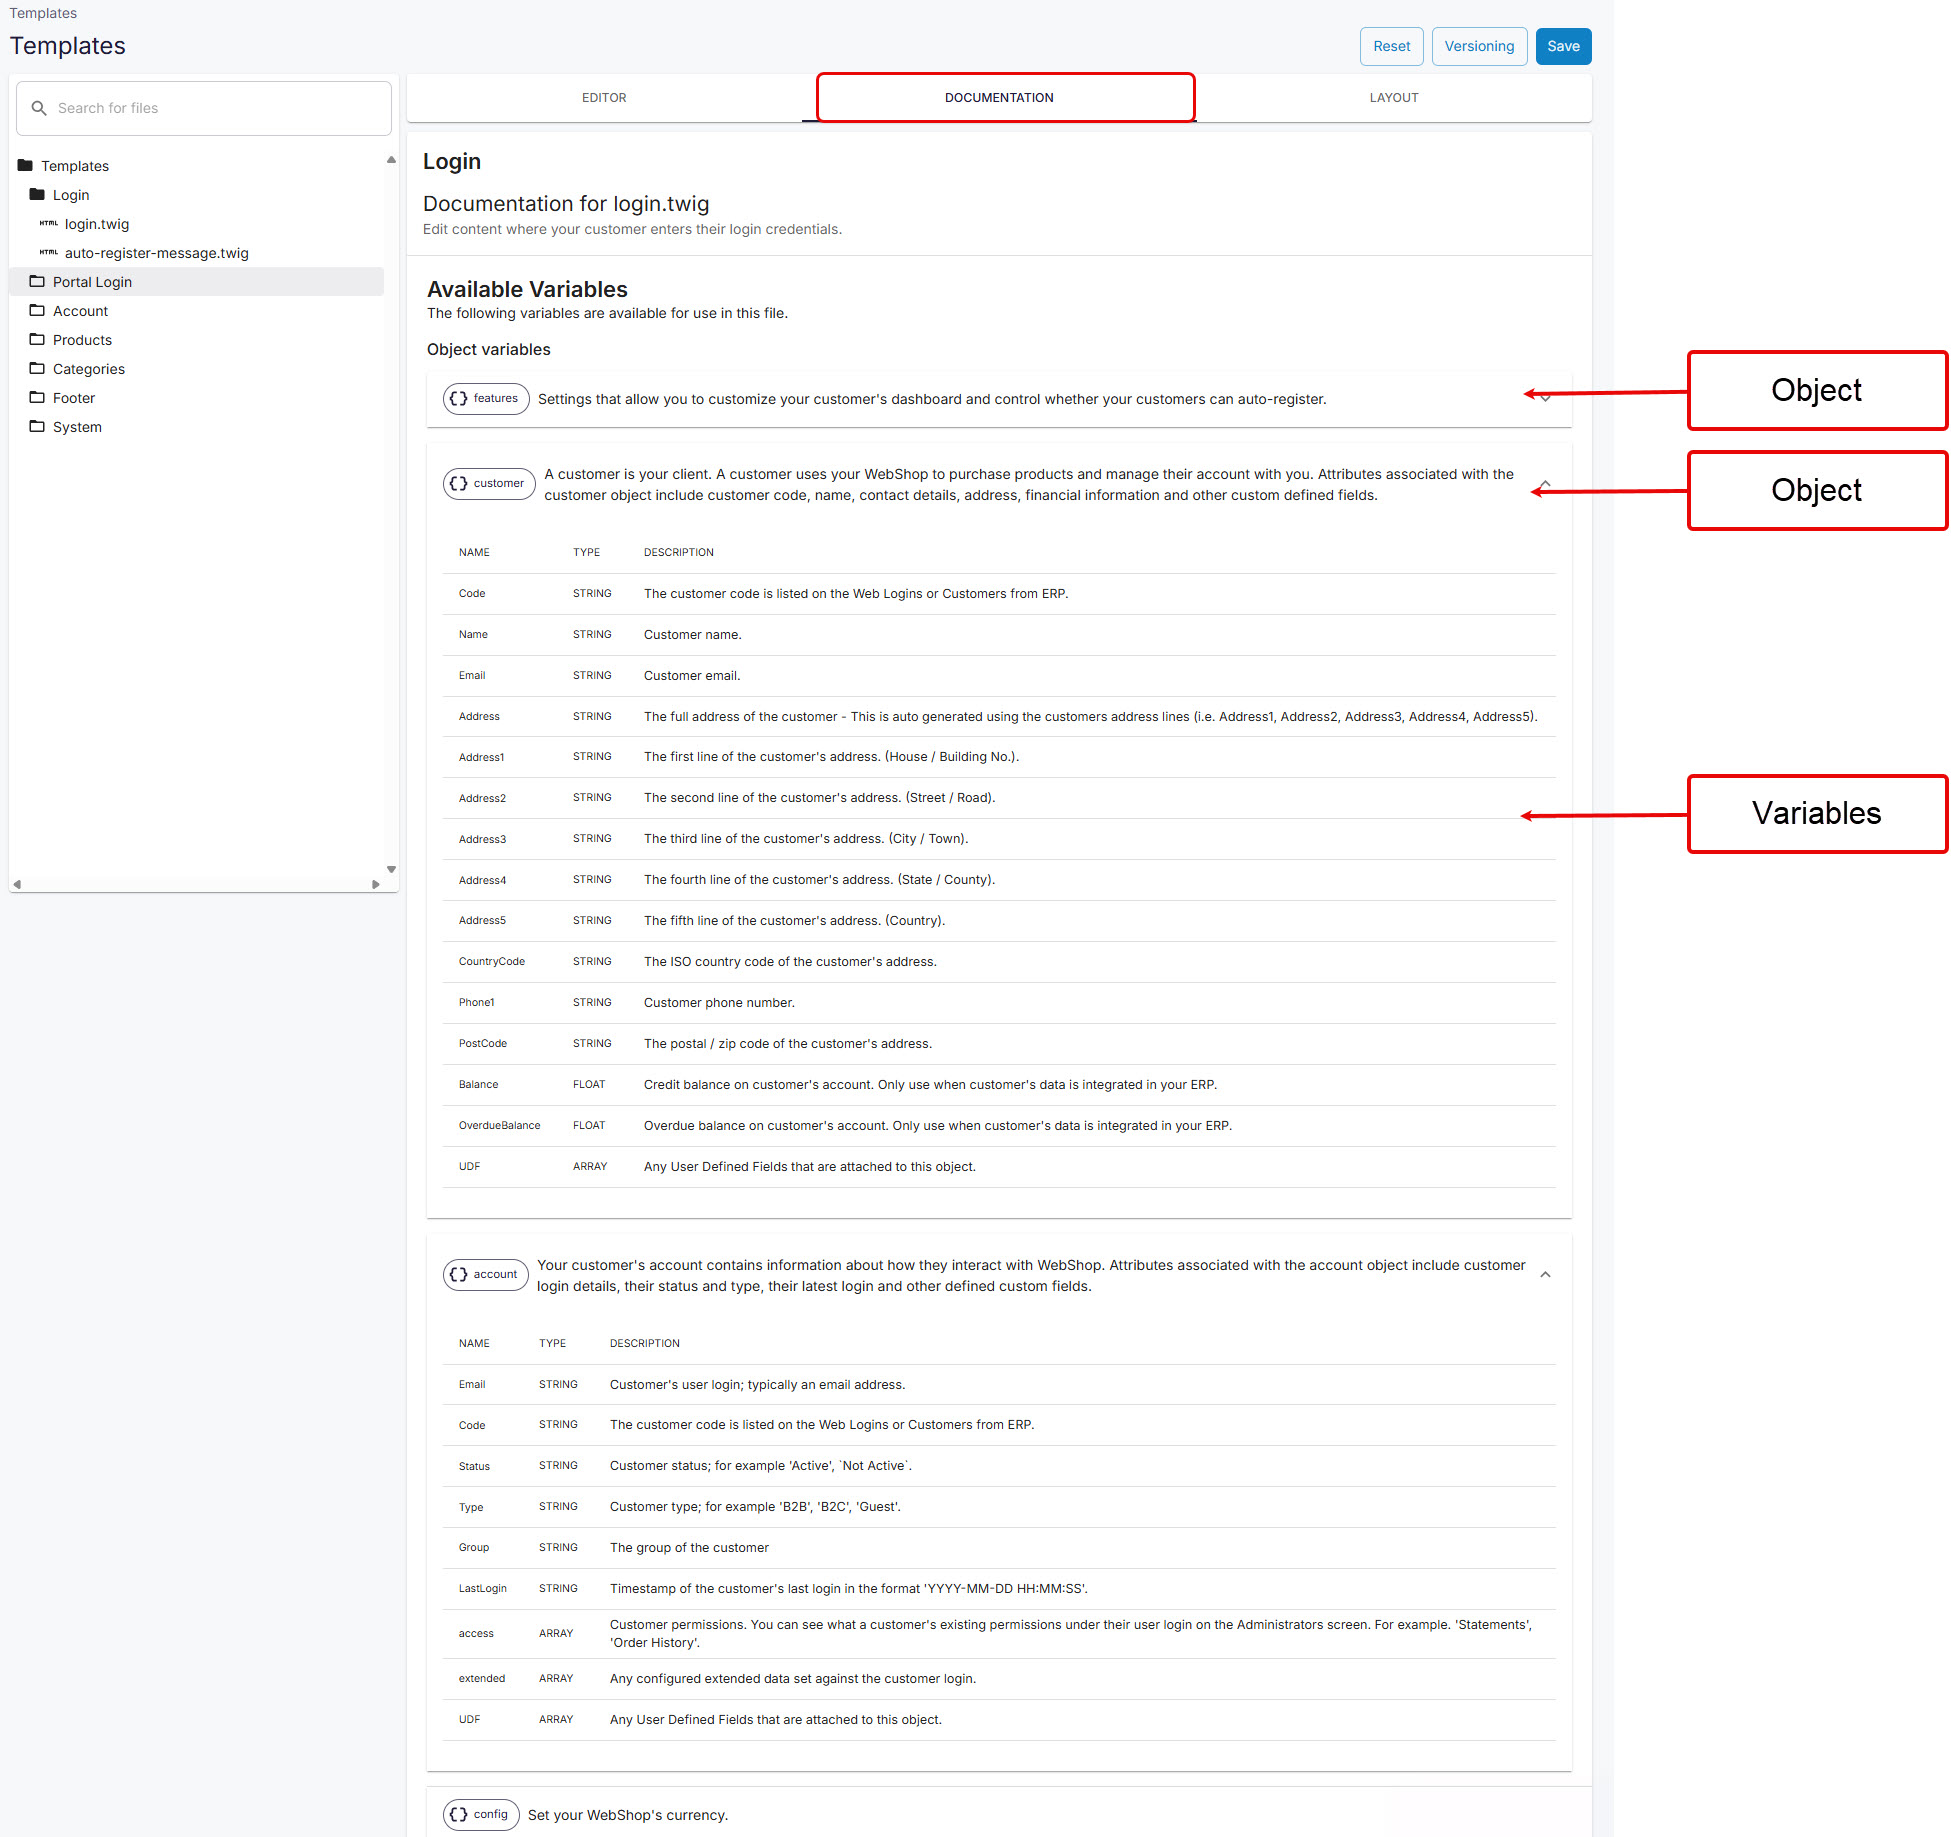Screen dimensions: 1951x1837
Task: Open the Account templates folder
Action: click(80, 310)
